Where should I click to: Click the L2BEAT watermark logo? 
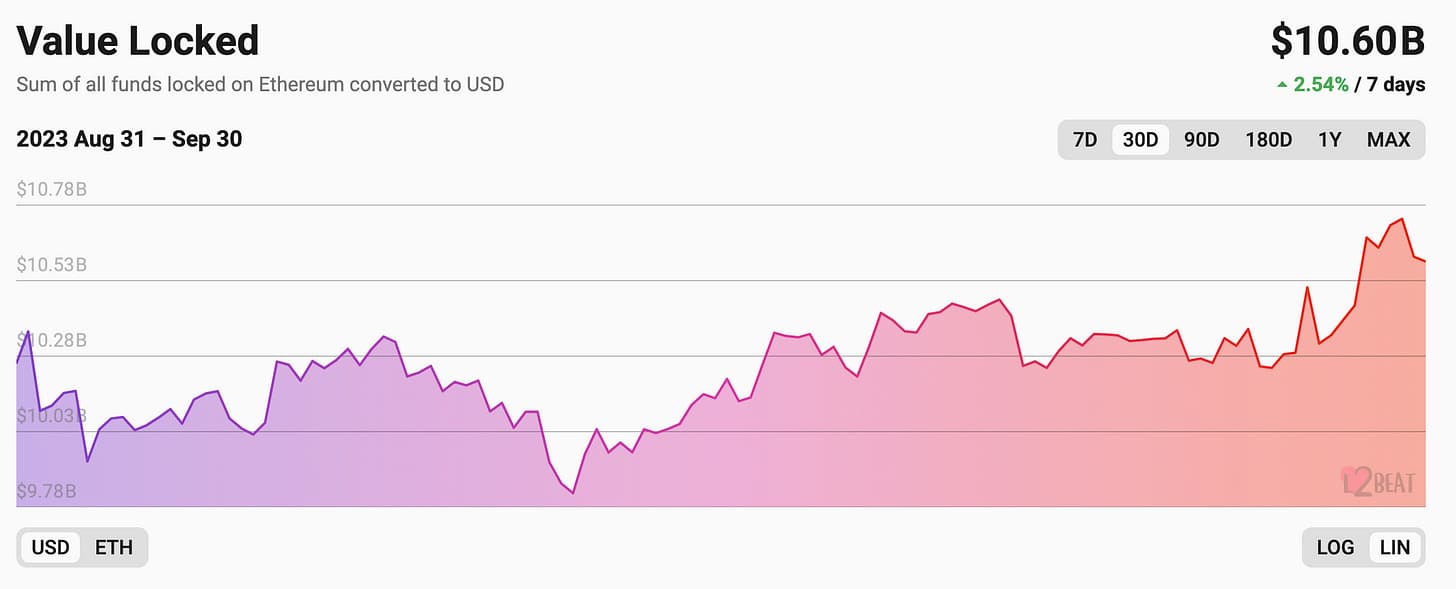click(x=1378, y=482)
